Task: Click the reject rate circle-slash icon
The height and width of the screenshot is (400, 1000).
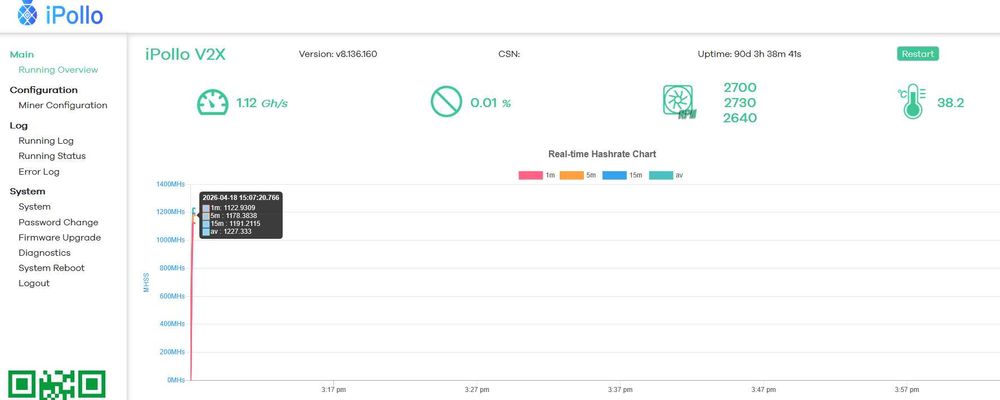Action: pos(446,102)
